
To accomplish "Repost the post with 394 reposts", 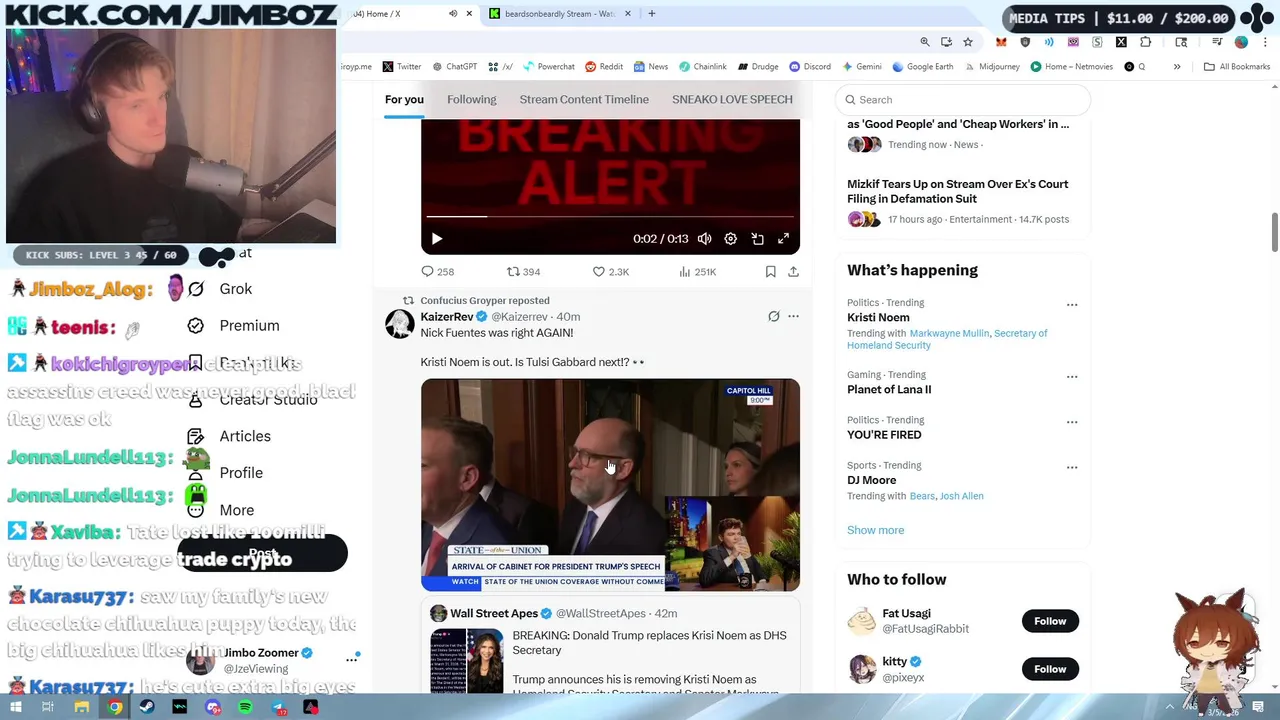I will (523, 272).
